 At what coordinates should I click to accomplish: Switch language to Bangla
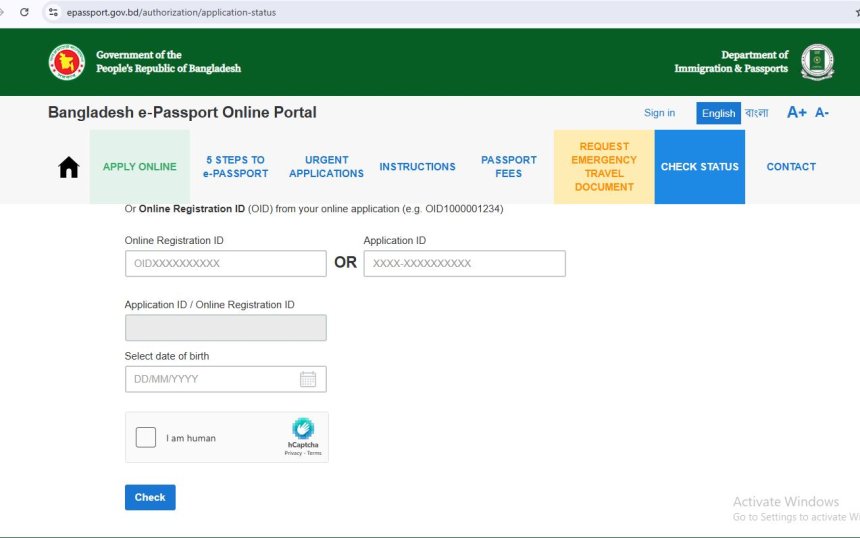[757, 113]
